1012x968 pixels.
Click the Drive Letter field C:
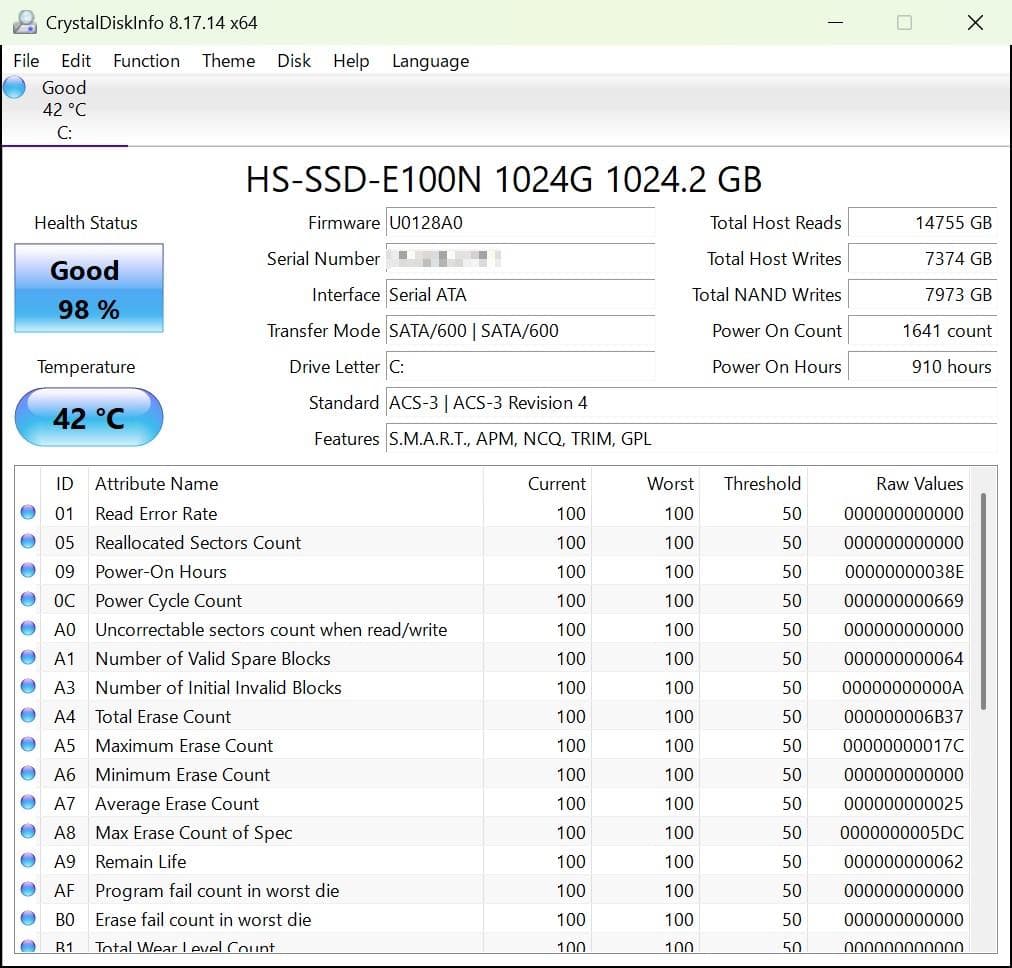[520, 367]
